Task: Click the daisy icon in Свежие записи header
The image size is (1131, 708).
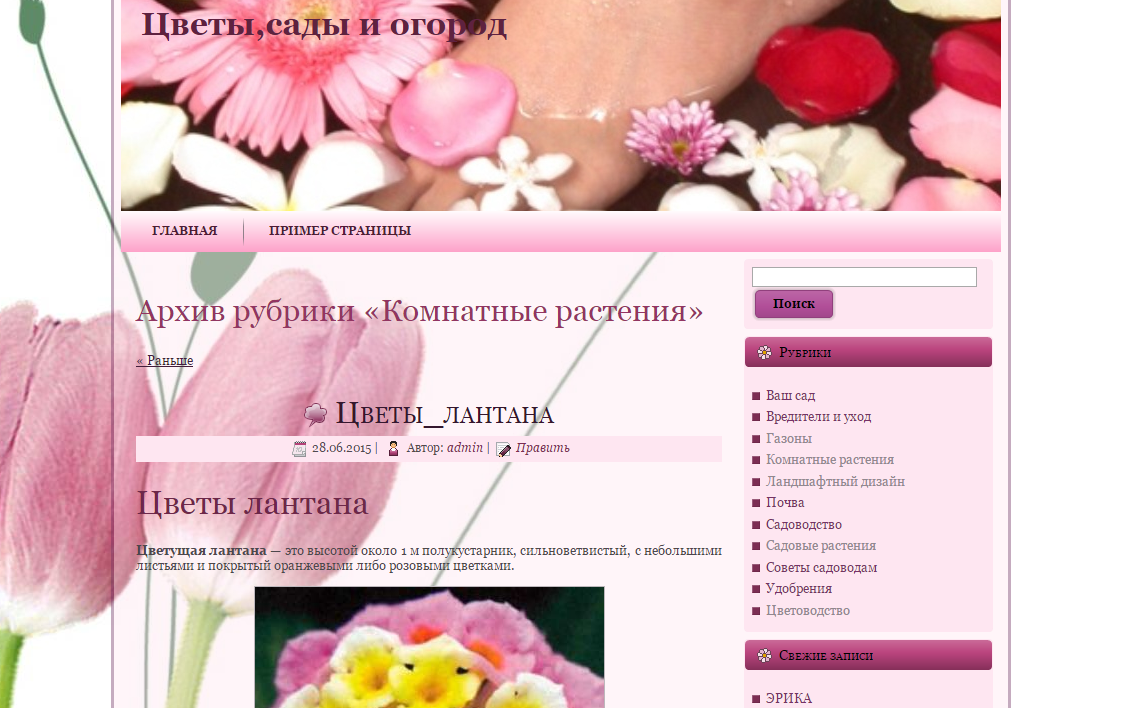Action: [764, 655]
